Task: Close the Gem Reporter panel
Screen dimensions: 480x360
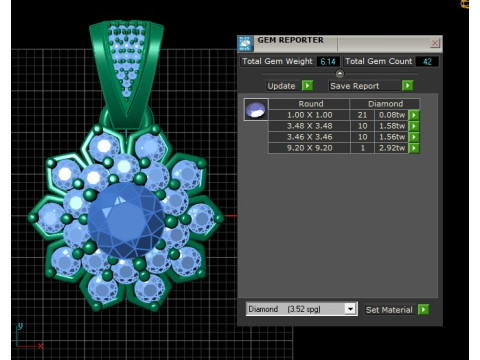Action: pos(435,43)
